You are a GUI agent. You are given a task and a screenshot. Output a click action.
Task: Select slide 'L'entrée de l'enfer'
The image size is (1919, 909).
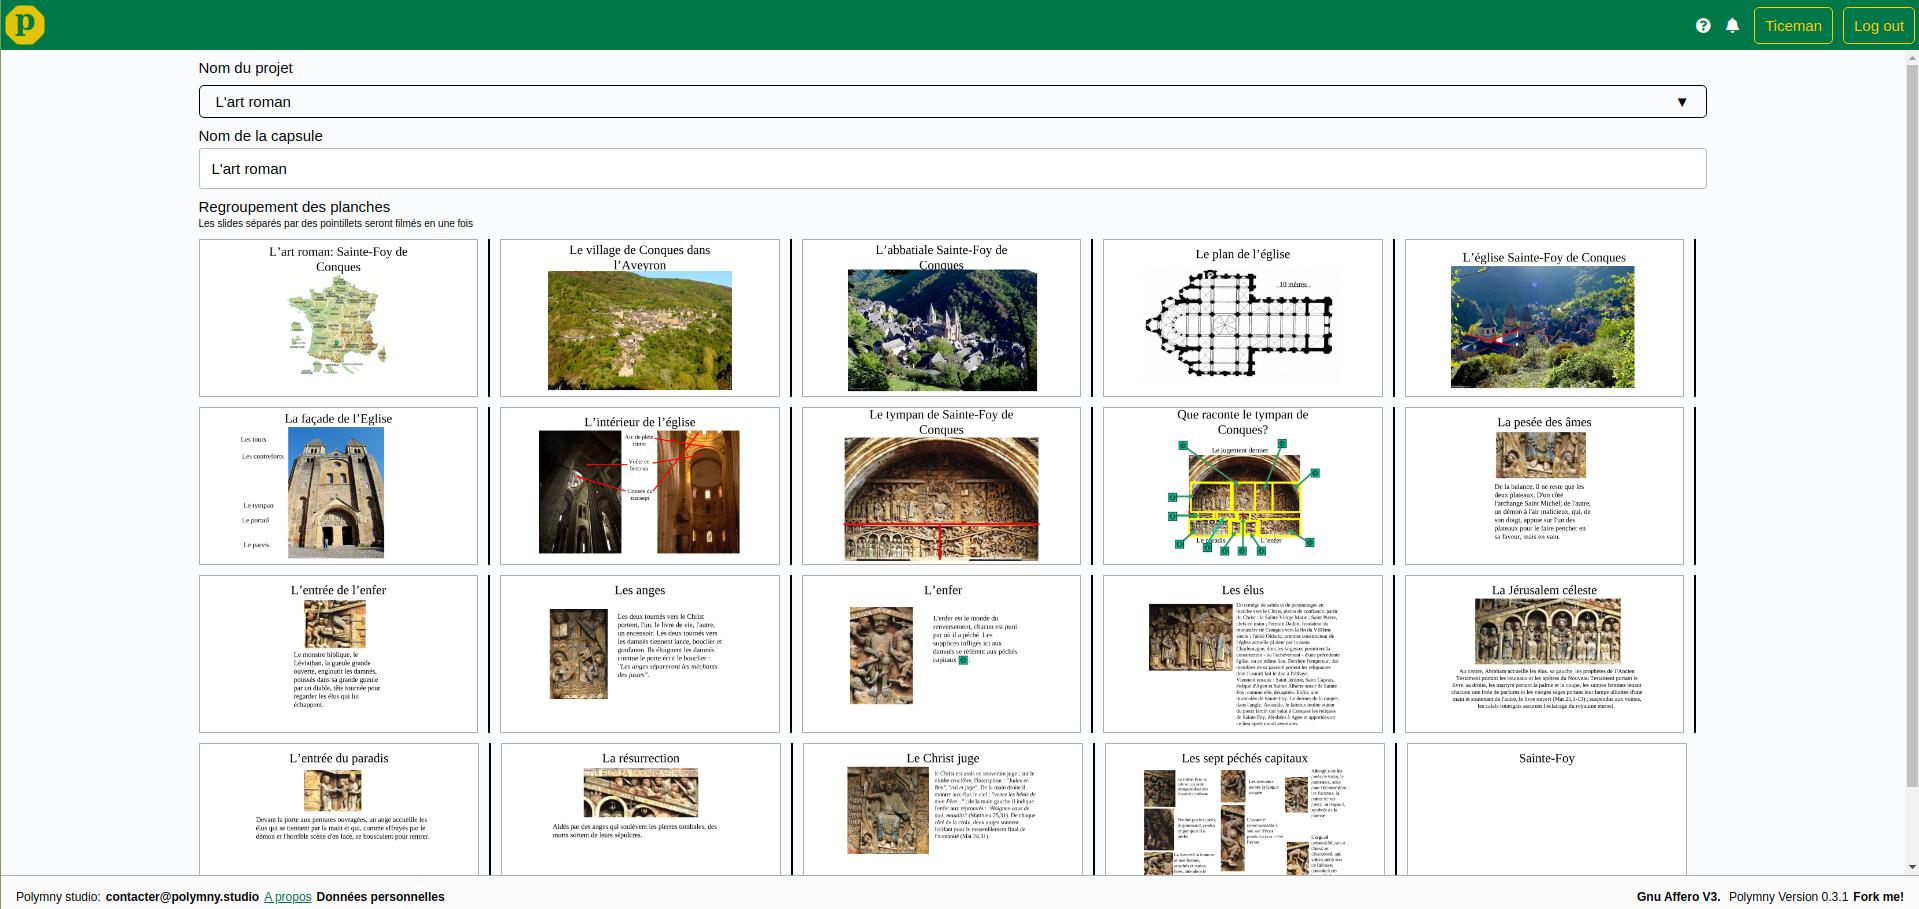coord(338,654)
